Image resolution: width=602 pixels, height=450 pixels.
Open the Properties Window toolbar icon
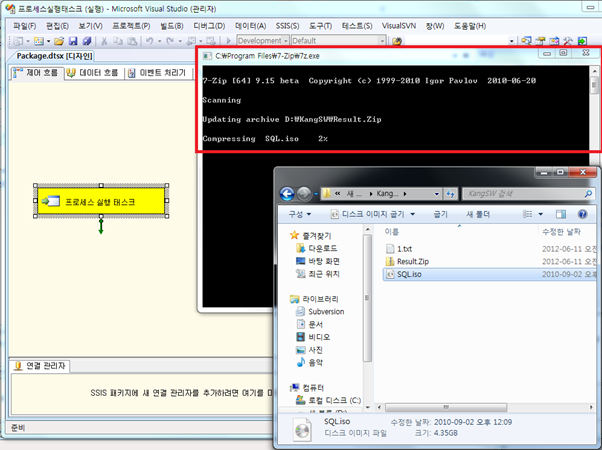[x=540, y=41]
